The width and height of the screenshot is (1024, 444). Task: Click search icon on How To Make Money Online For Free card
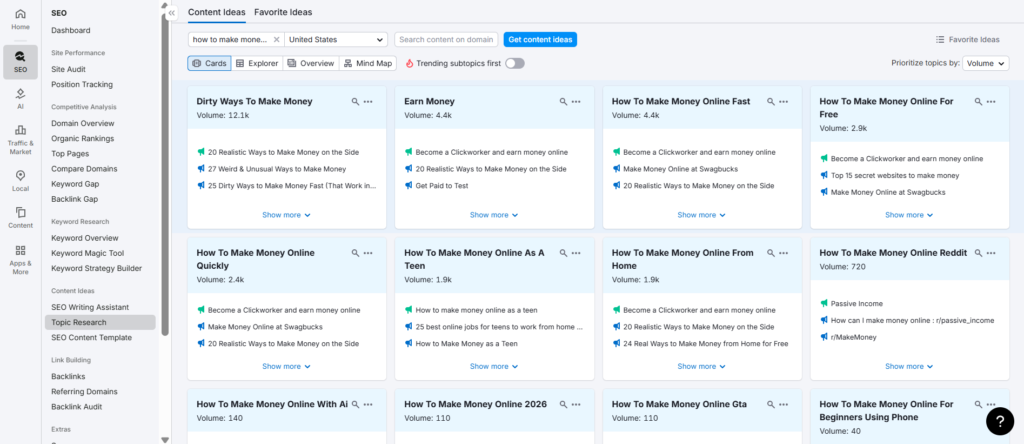(978, 102)
